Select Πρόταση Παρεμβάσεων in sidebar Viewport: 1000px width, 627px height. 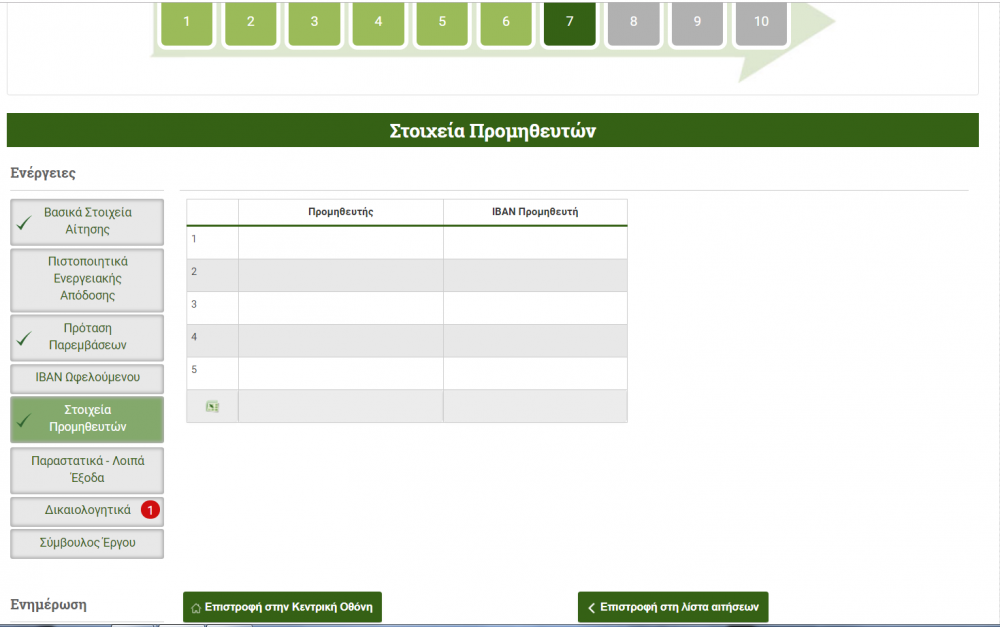(x=87, y=336)
